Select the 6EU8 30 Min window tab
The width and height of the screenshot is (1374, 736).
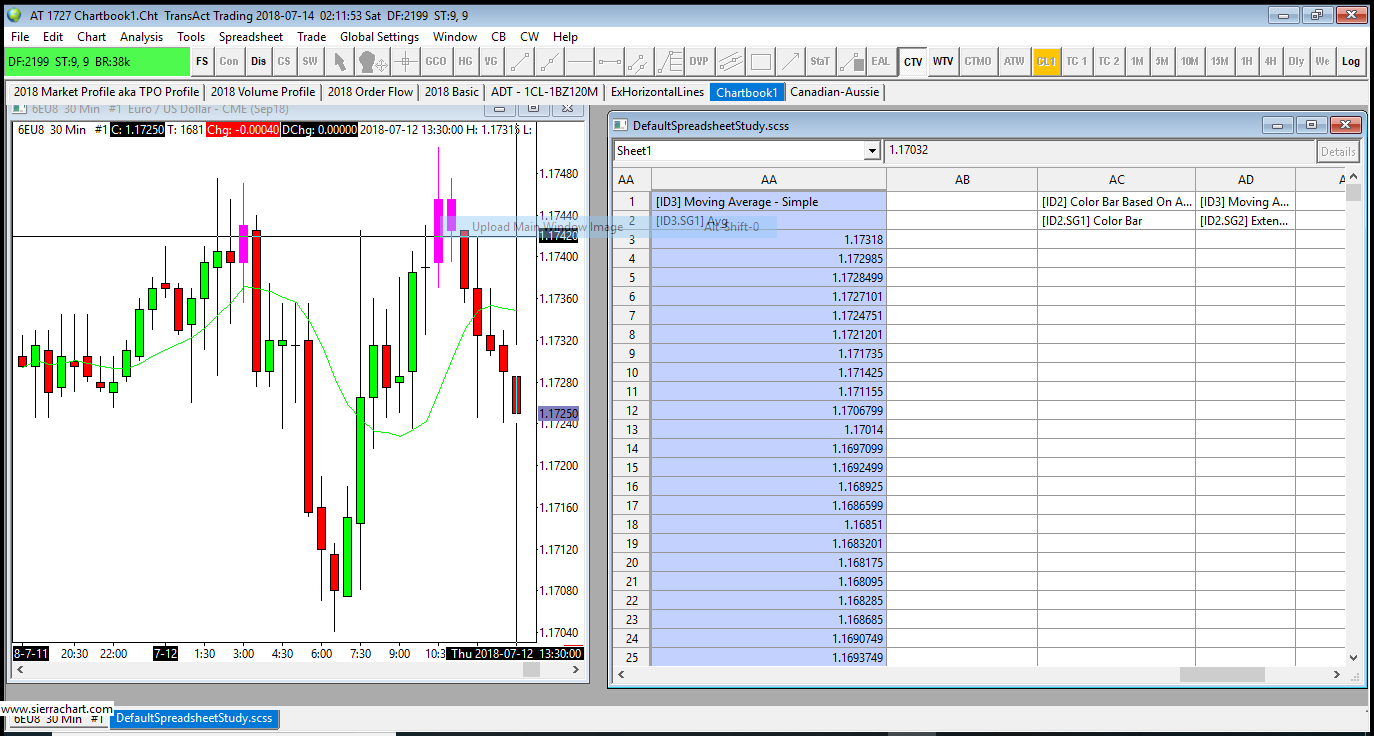59,719
